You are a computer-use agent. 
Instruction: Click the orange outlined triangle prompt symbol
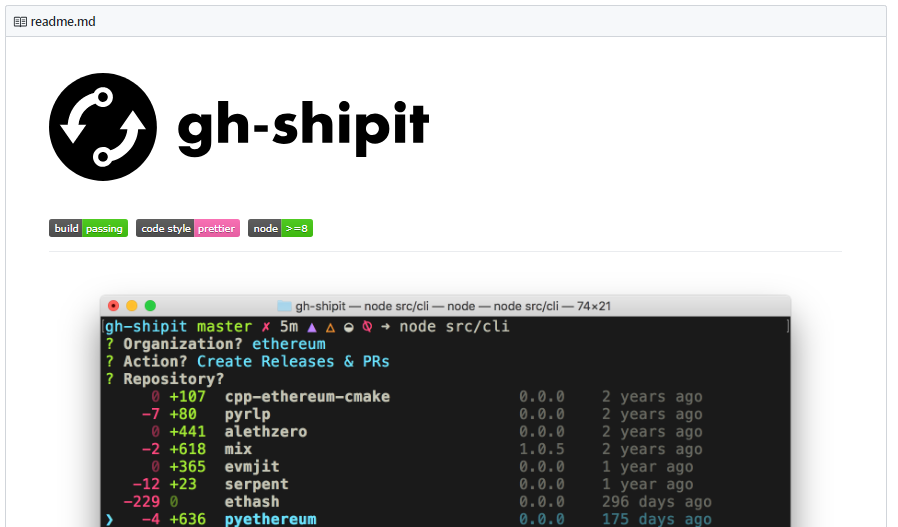pos(330,327)
